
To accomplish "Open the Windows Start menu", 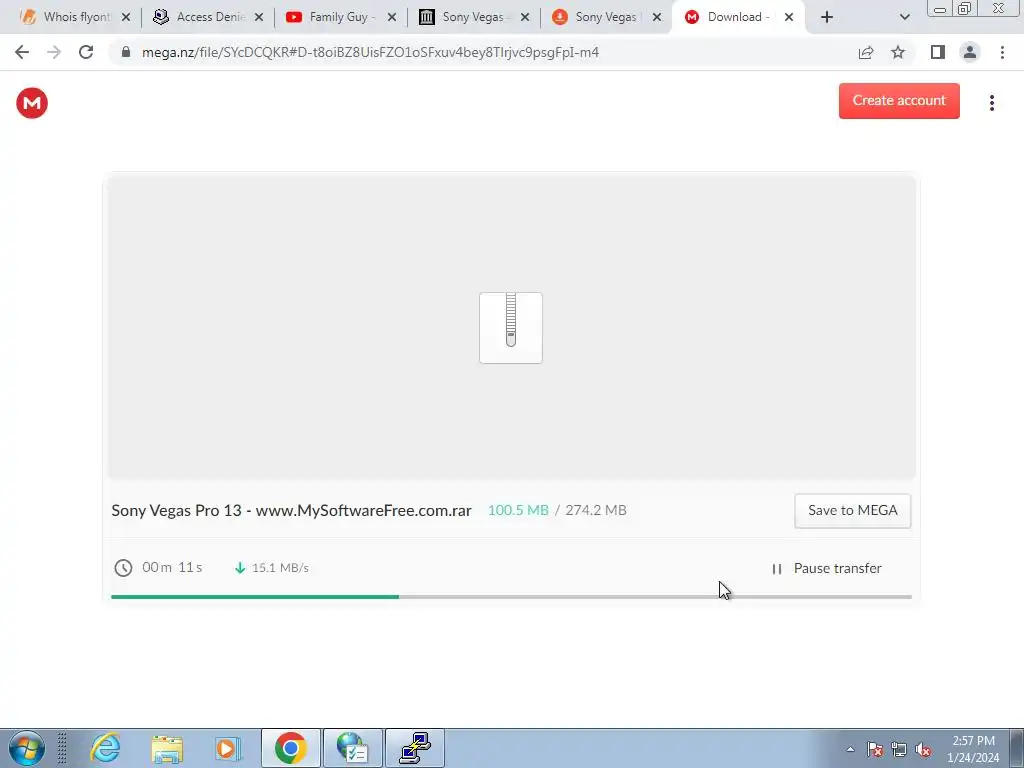I will (27, 748).
